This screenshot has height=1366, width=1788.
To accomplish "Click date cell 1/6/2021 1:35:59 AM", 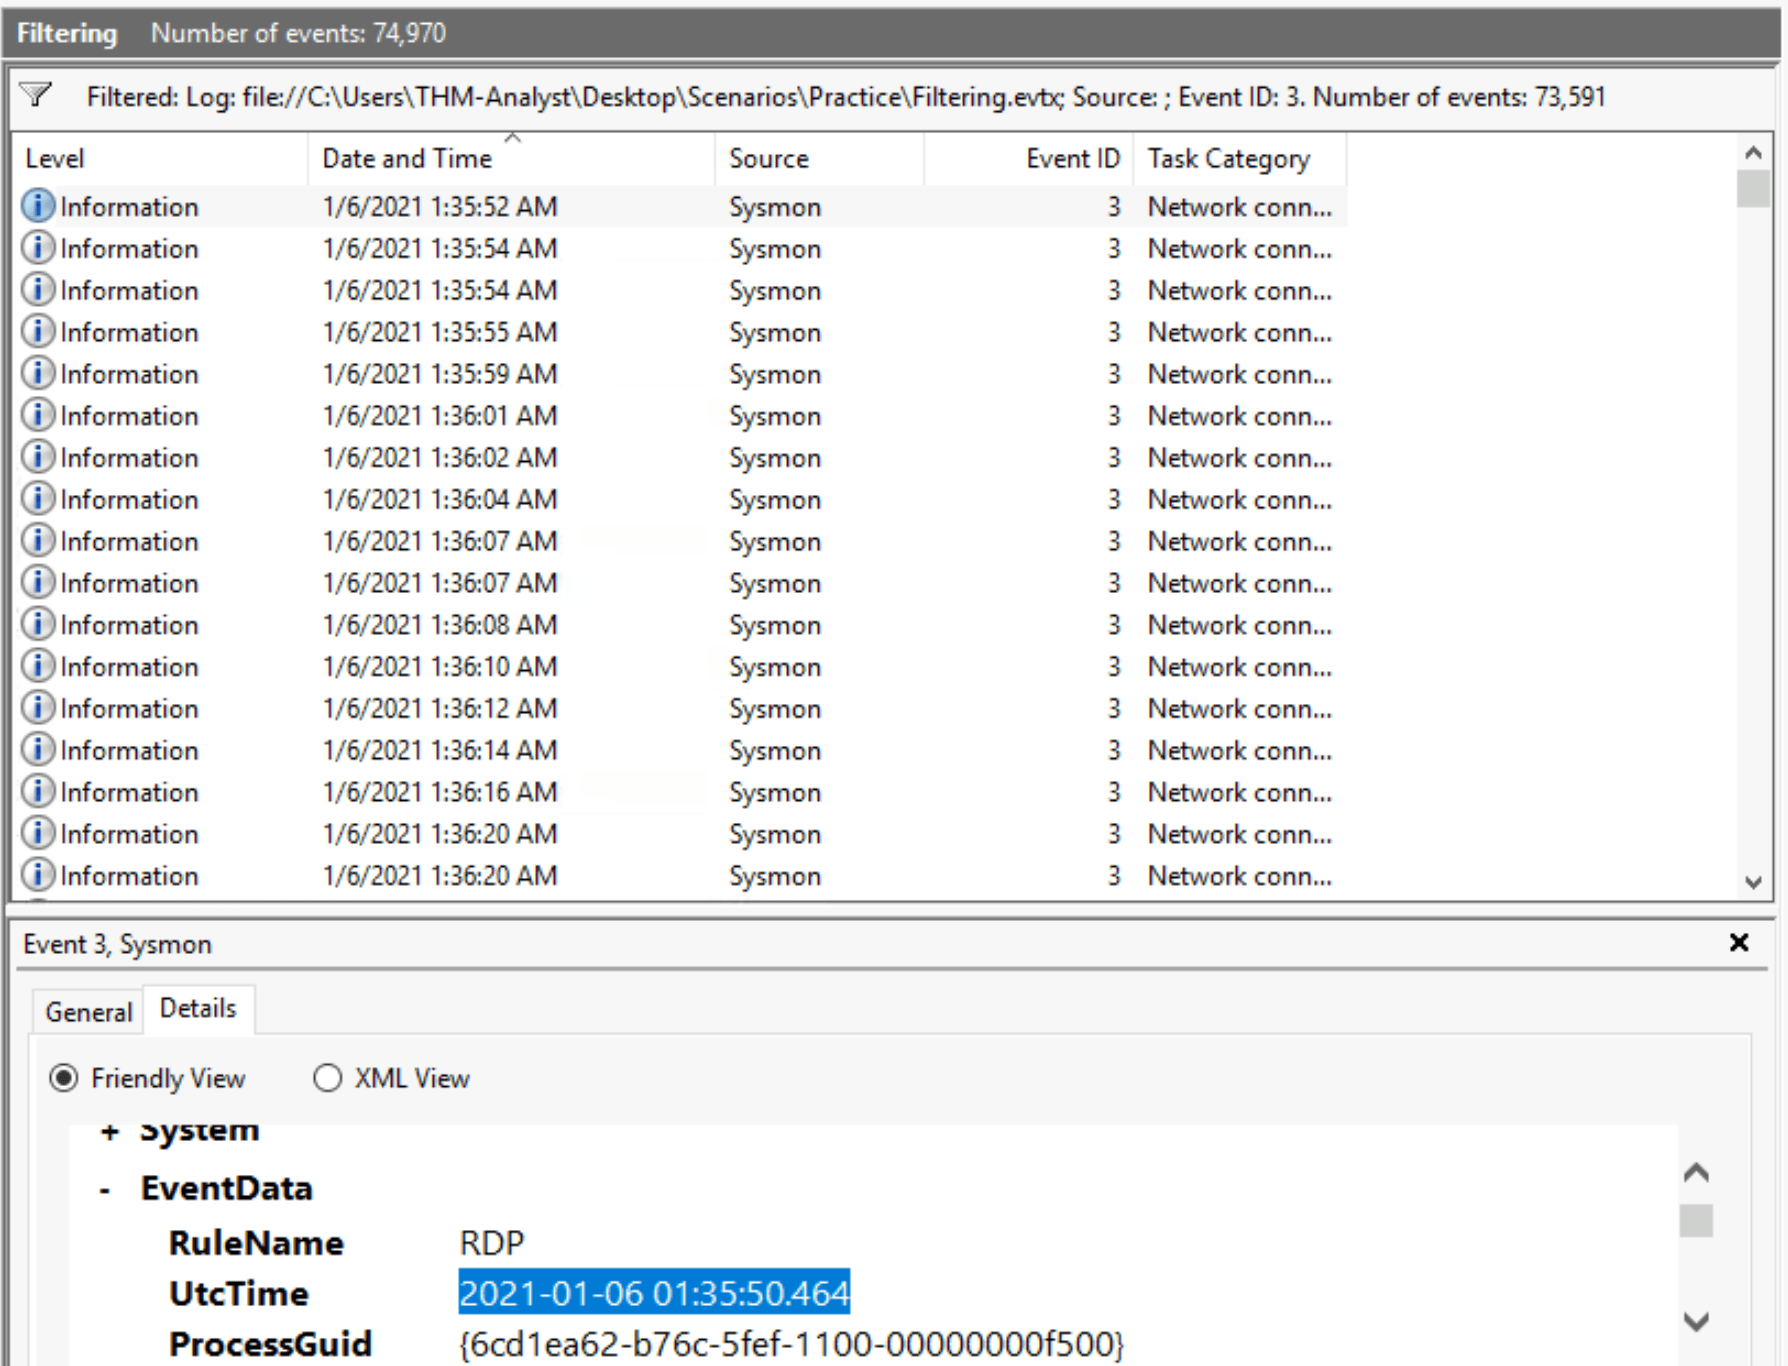I will click(439, 373).
